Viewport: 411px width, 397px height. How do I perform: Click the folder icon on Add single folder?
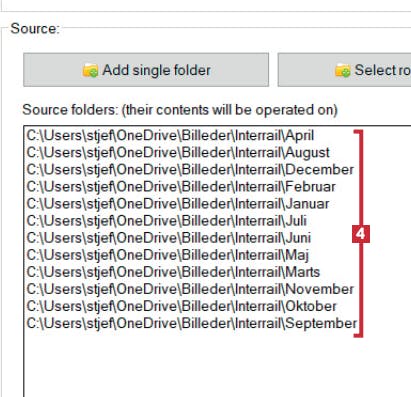[90, 71]
